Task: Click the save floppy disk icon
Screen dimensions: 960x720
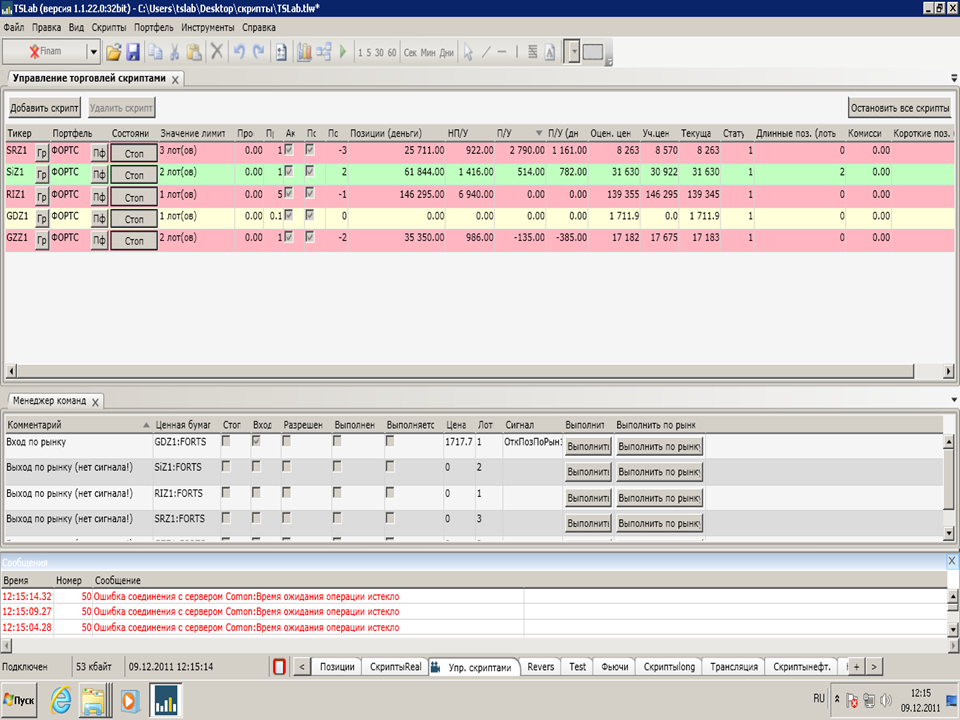Action: (x=133, y=52)
